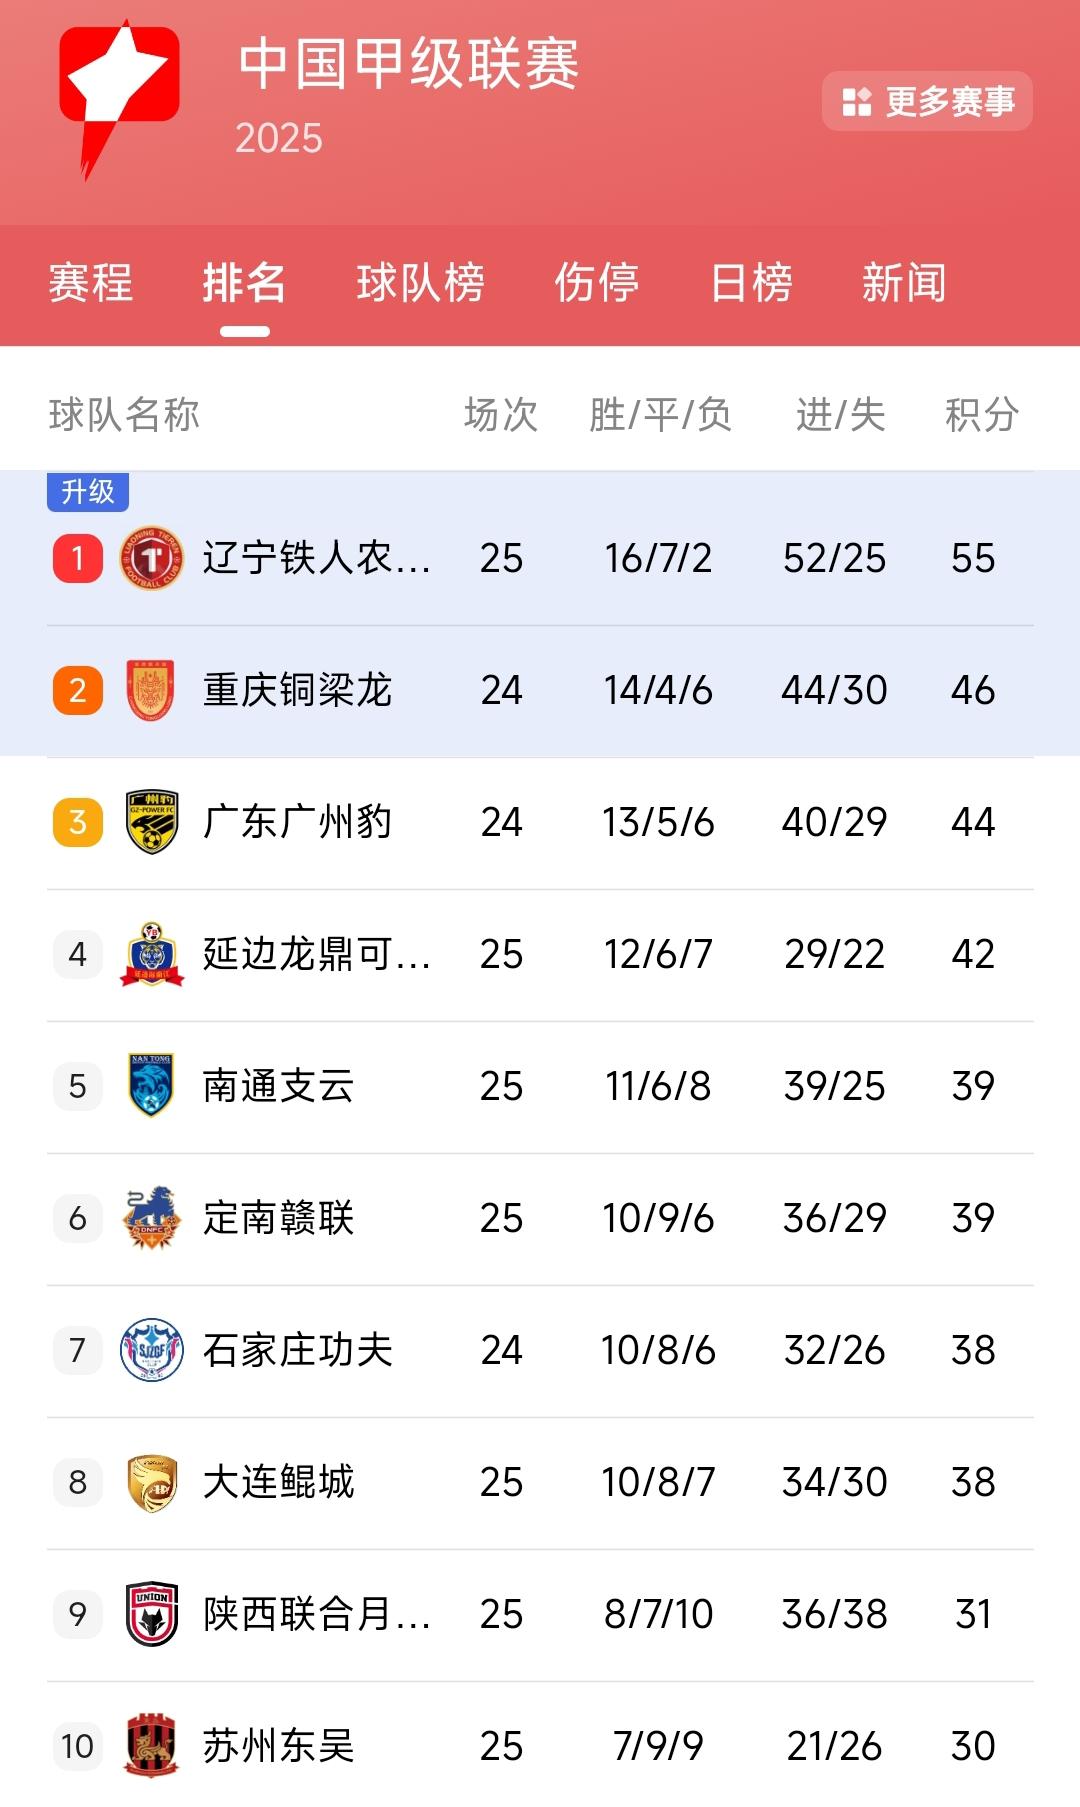Switch to the 赛程 tab
Image resolution: width=1080 pixels, height=1807 pixels.
point(90,283)
